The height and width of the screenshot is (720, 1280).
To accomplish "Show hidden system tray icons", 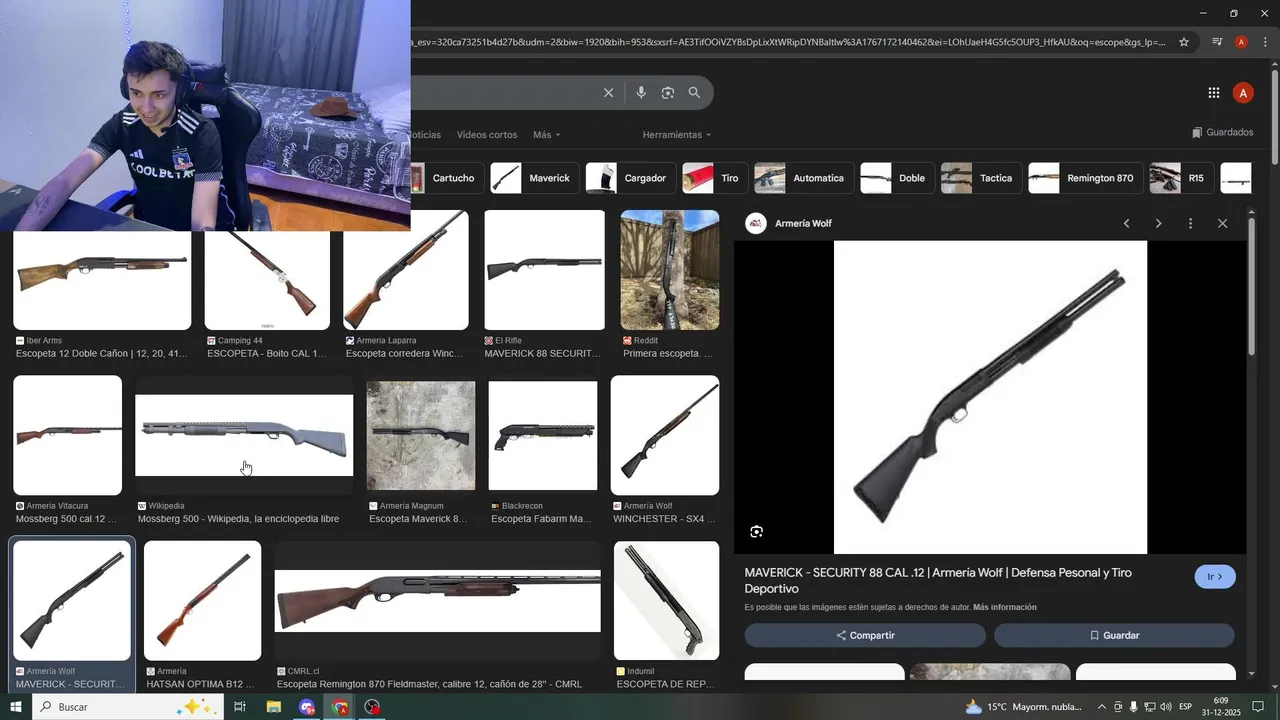I will (x=1102, y=707).
